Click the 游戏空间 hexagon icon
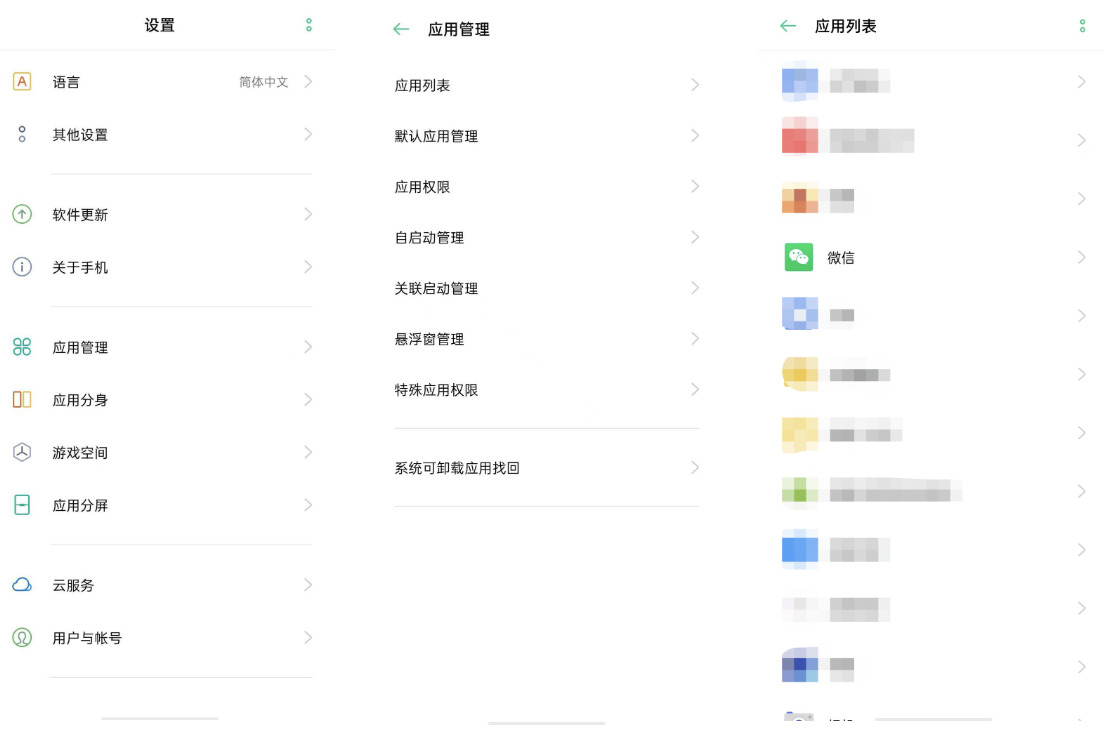1104x731 pixels. 22,453
